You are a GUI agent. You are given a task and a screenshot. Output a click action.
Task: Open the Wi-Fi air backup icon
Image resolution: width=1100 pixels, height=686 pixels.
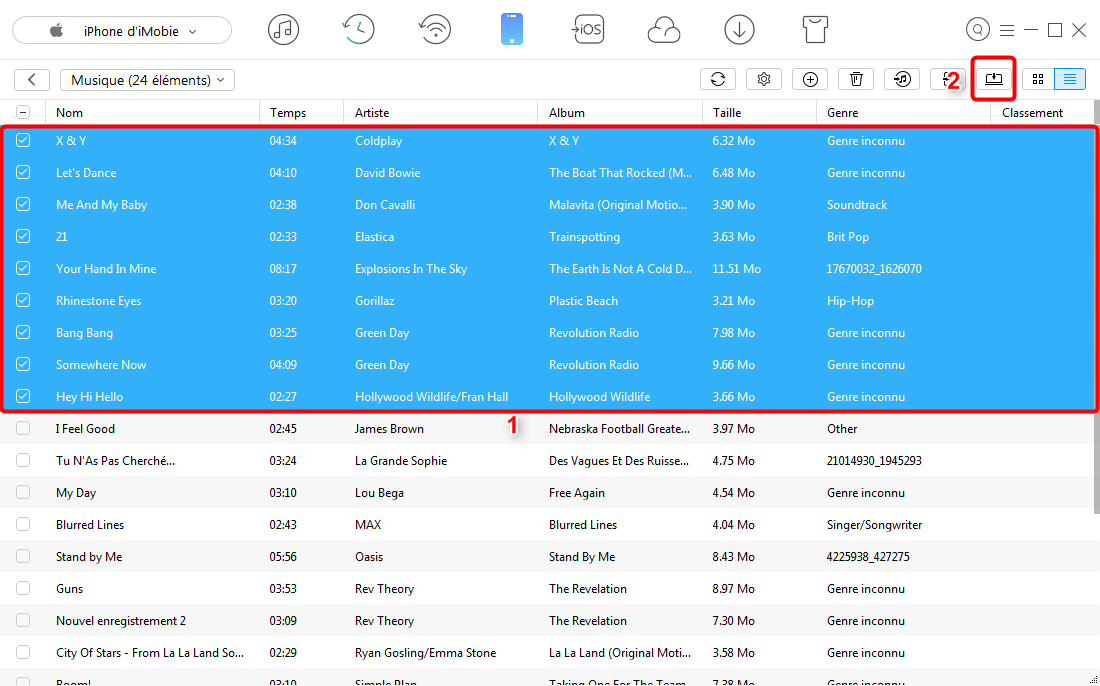[x=435, y=30]
